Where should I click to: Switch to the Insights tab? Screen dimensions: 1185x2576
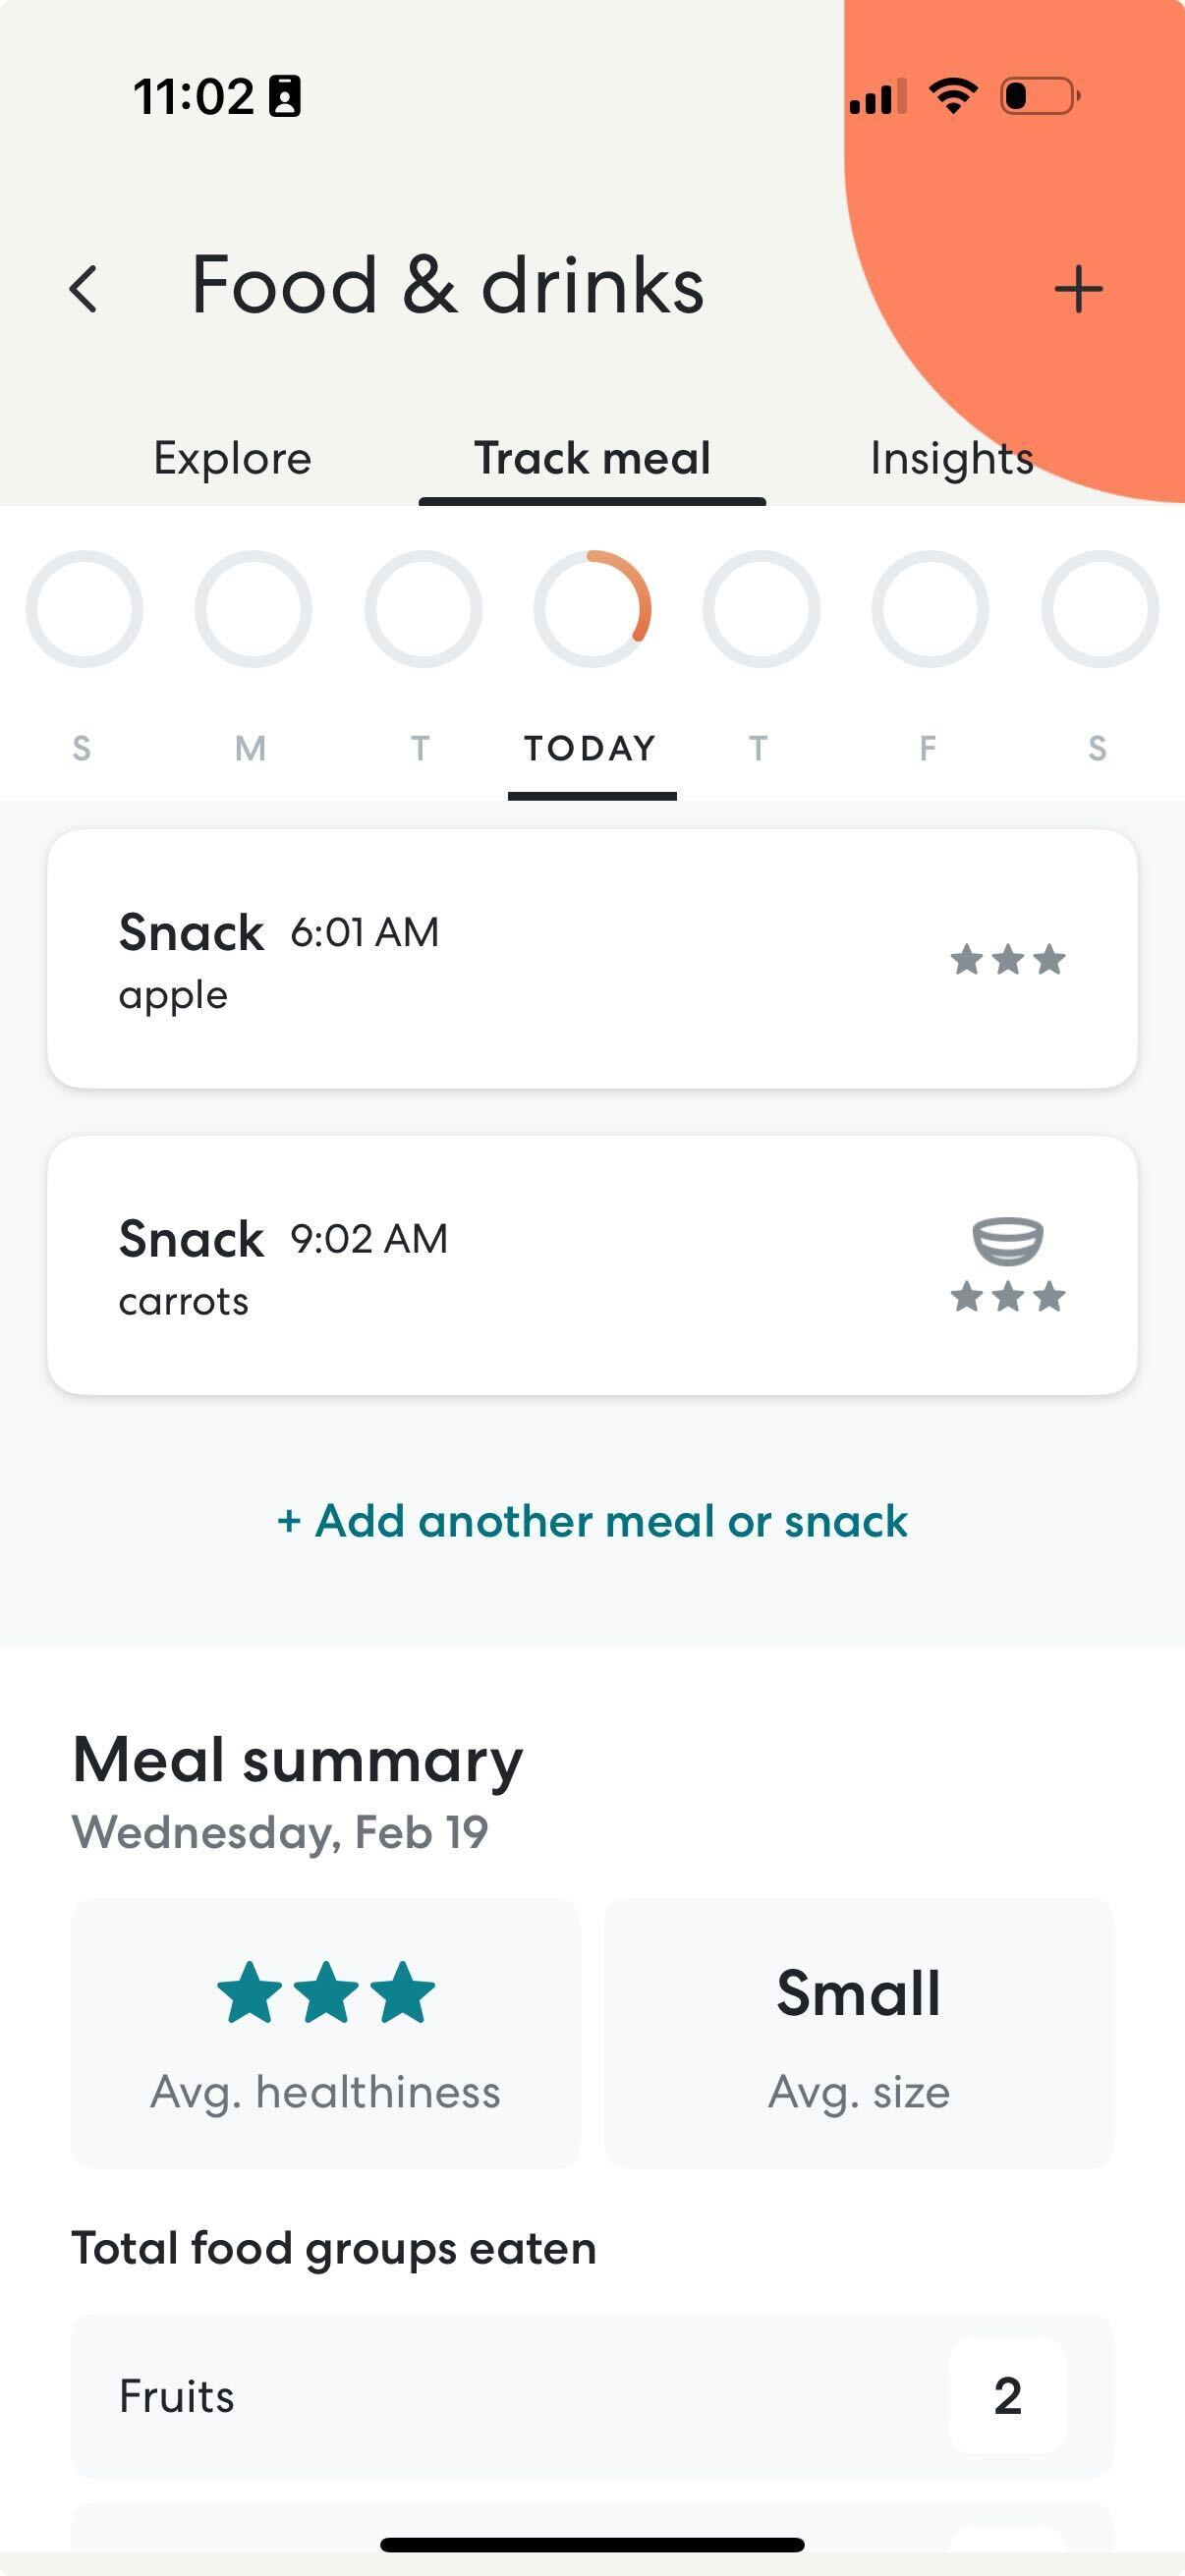(952, 460)
